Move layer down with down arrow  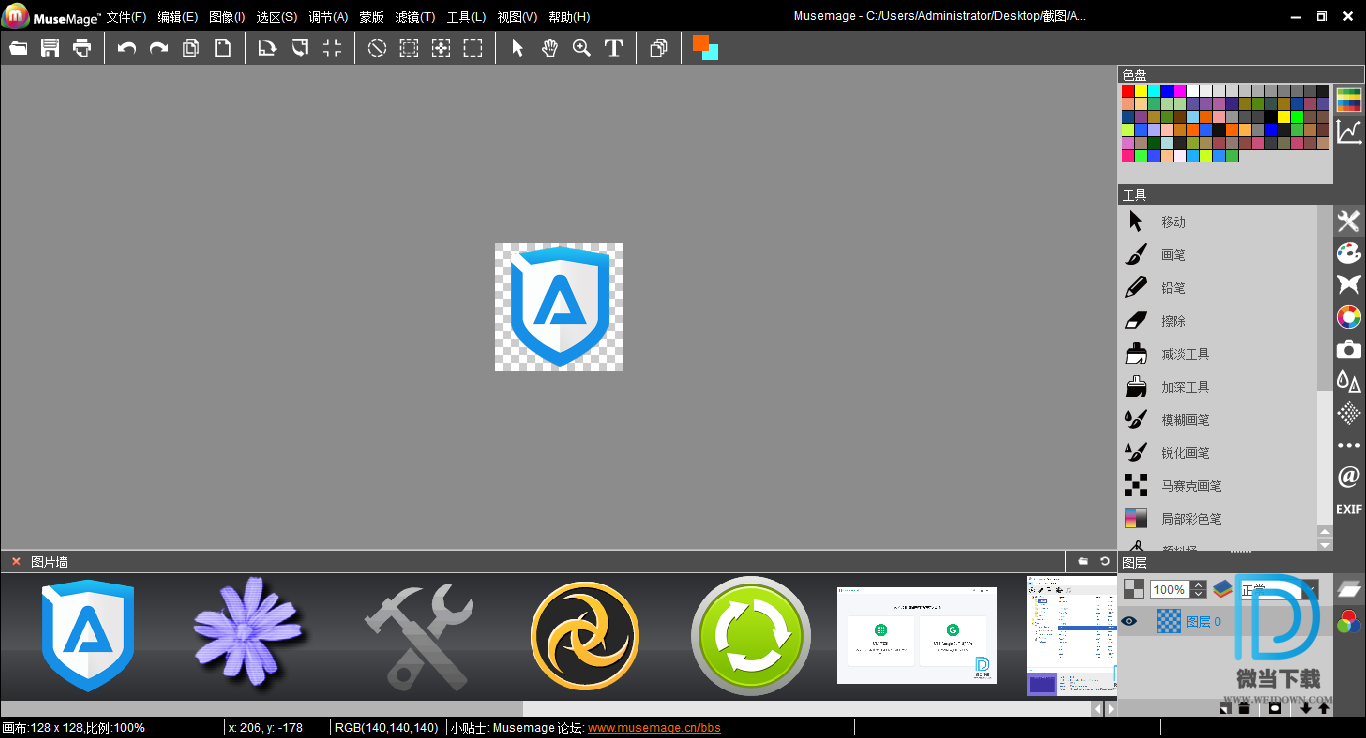tap(1305, 708)
